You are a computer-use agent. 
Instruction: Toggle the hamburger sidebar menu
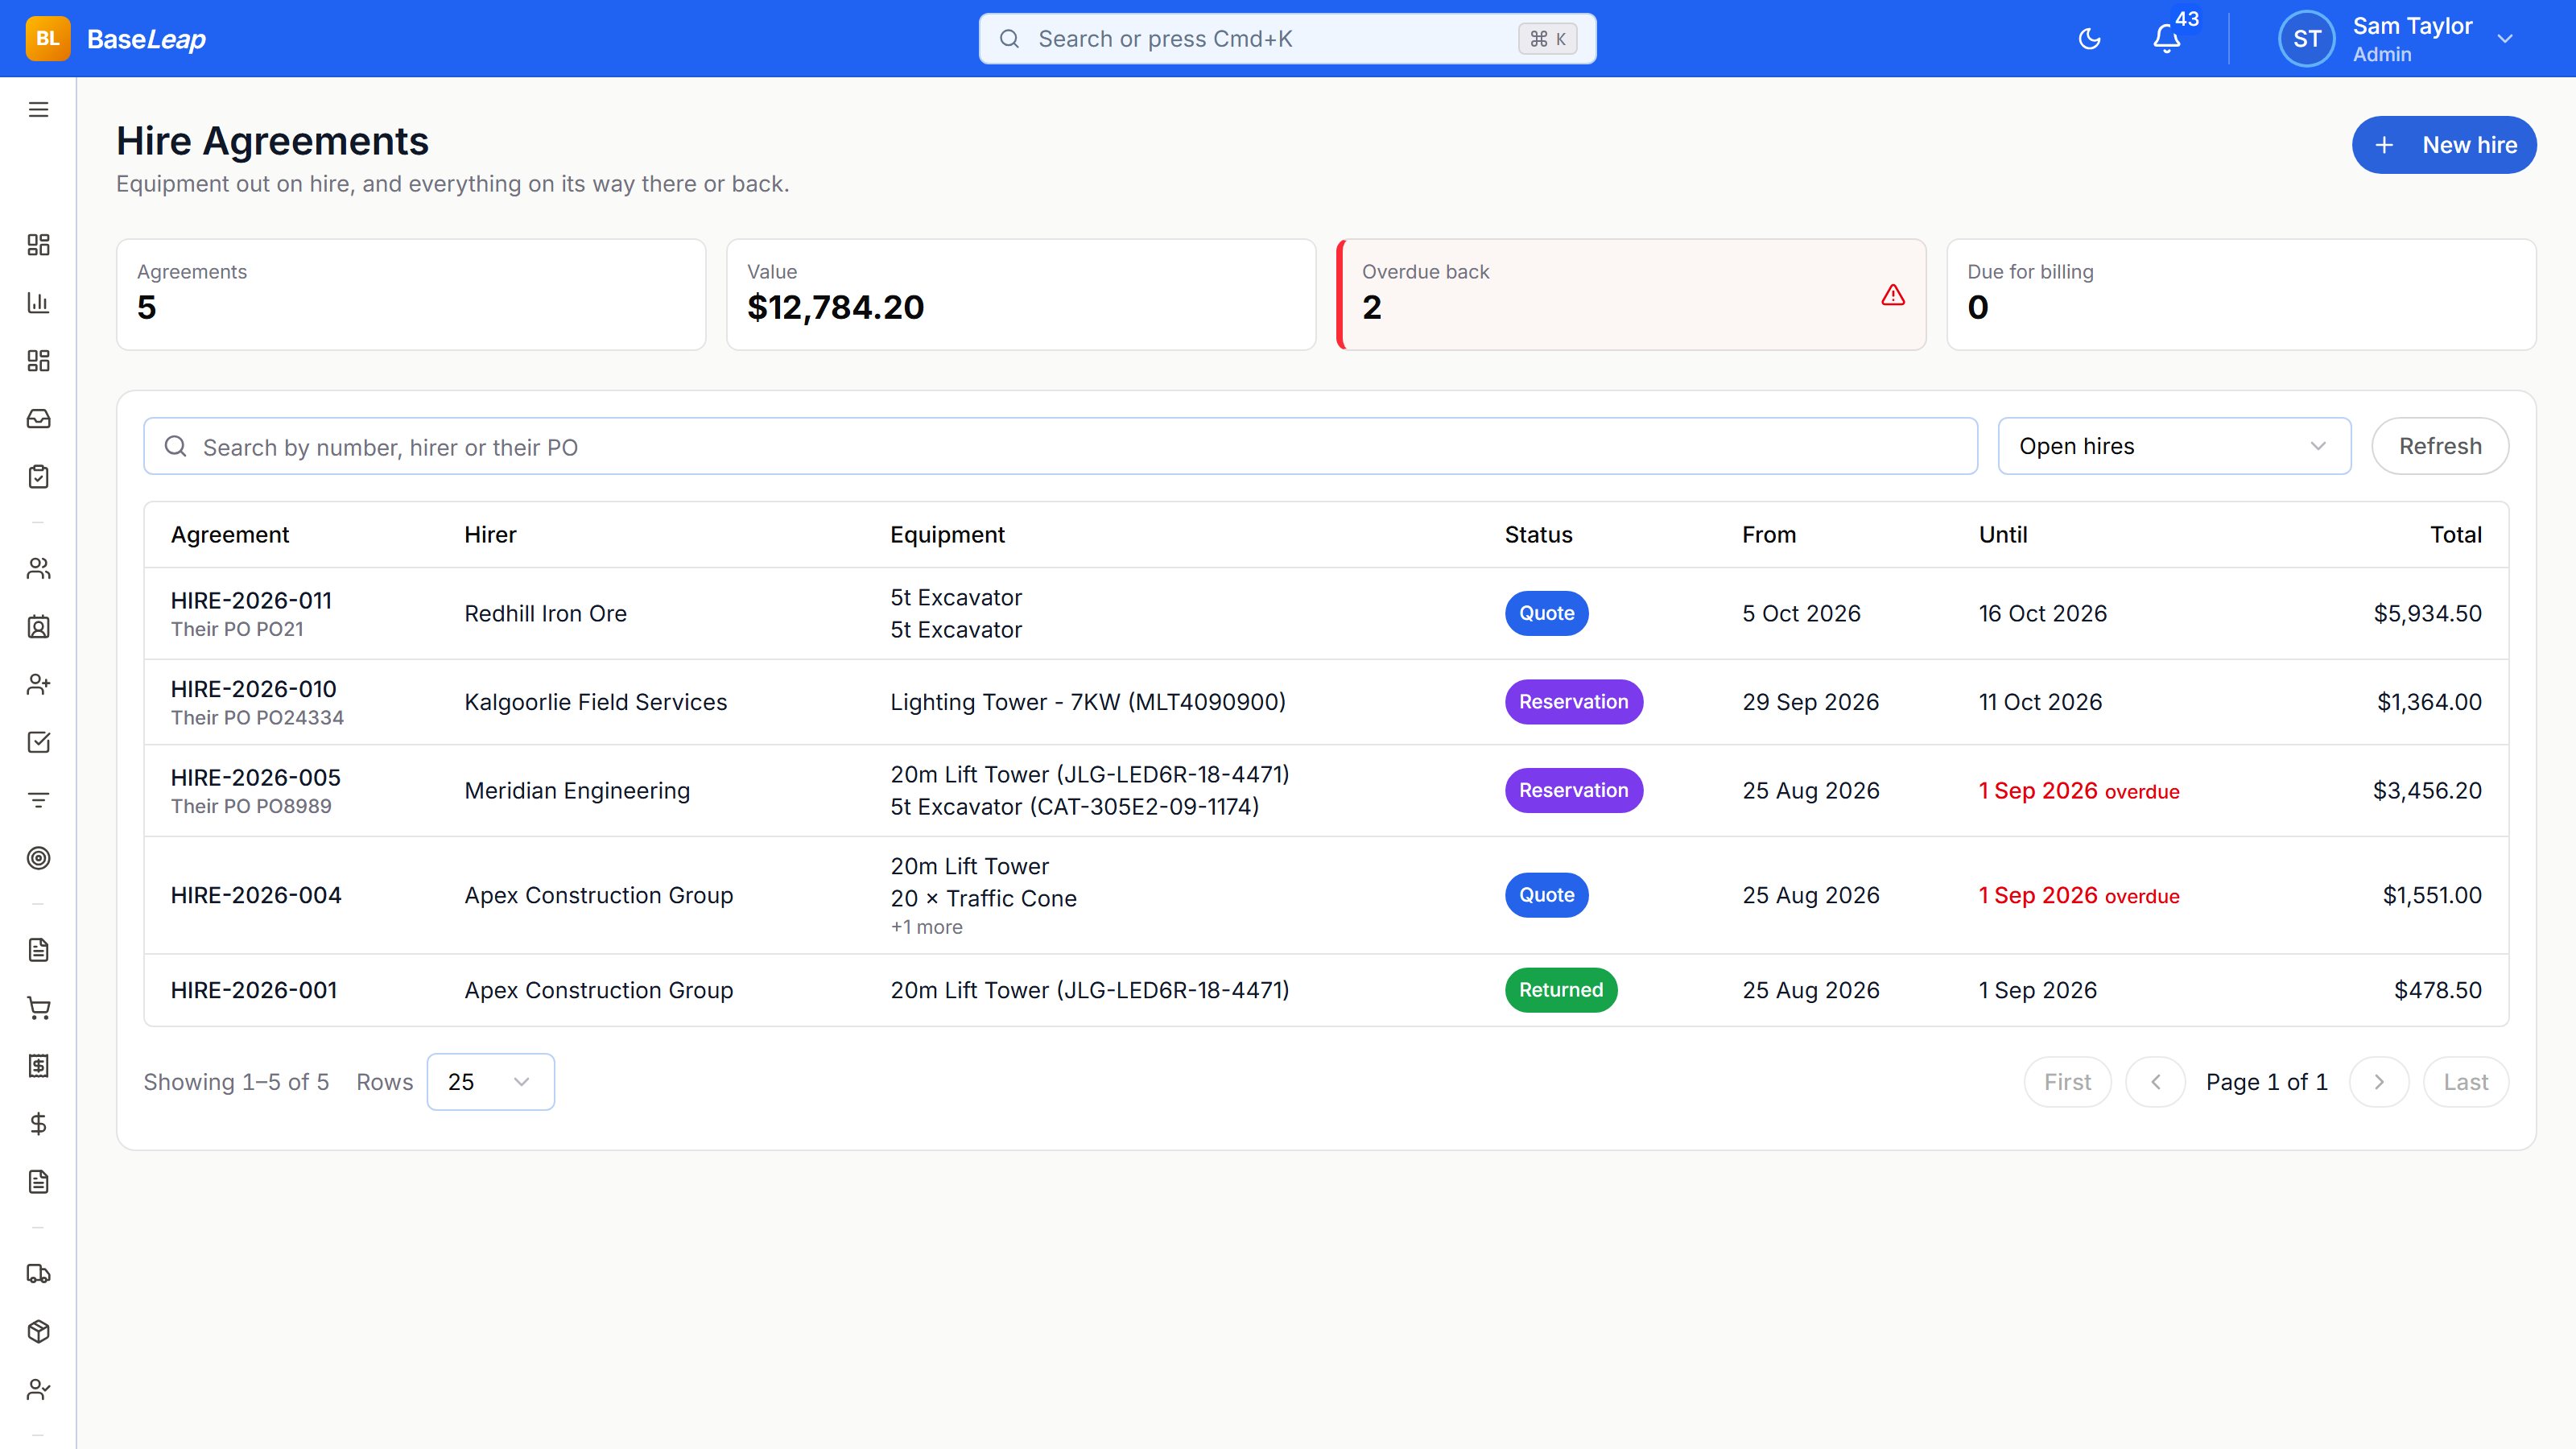(38, 110)
